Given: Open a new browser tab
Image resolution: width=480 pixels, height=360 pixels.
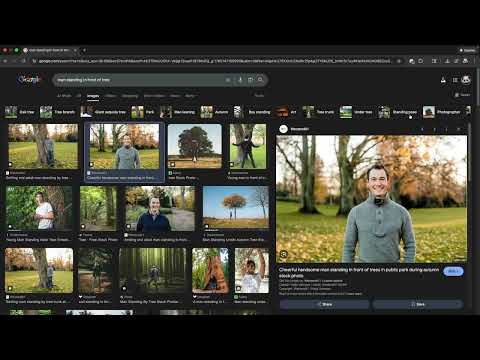Looking at the screenshot, I should click(84, 50).
